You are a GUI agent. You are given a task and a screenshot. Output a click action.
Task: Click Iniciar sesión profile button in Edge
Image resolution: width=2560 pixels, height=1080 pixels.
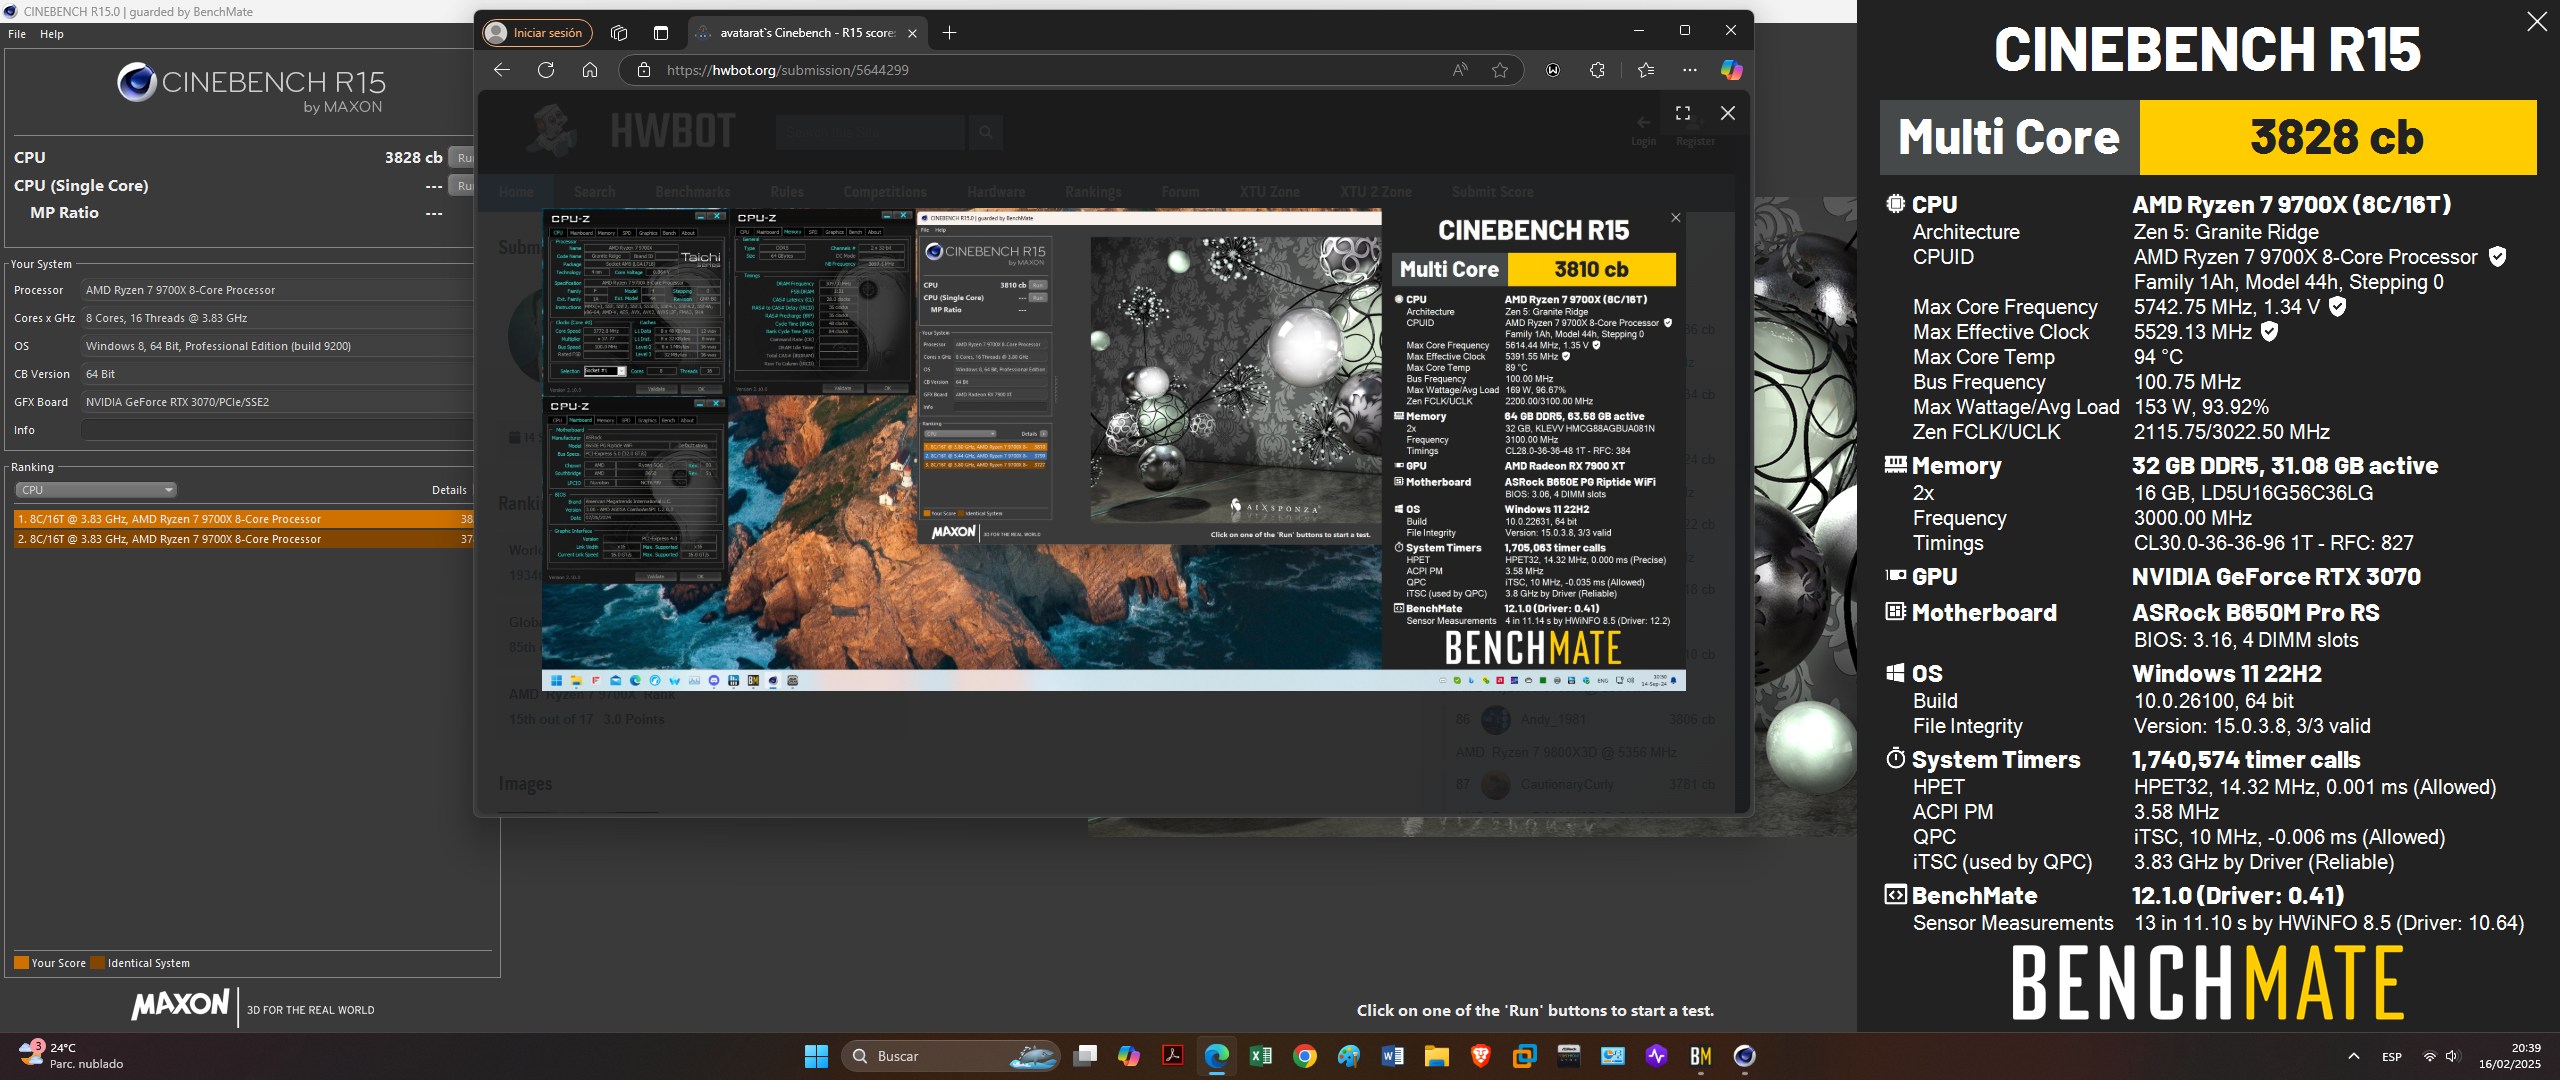537,33
